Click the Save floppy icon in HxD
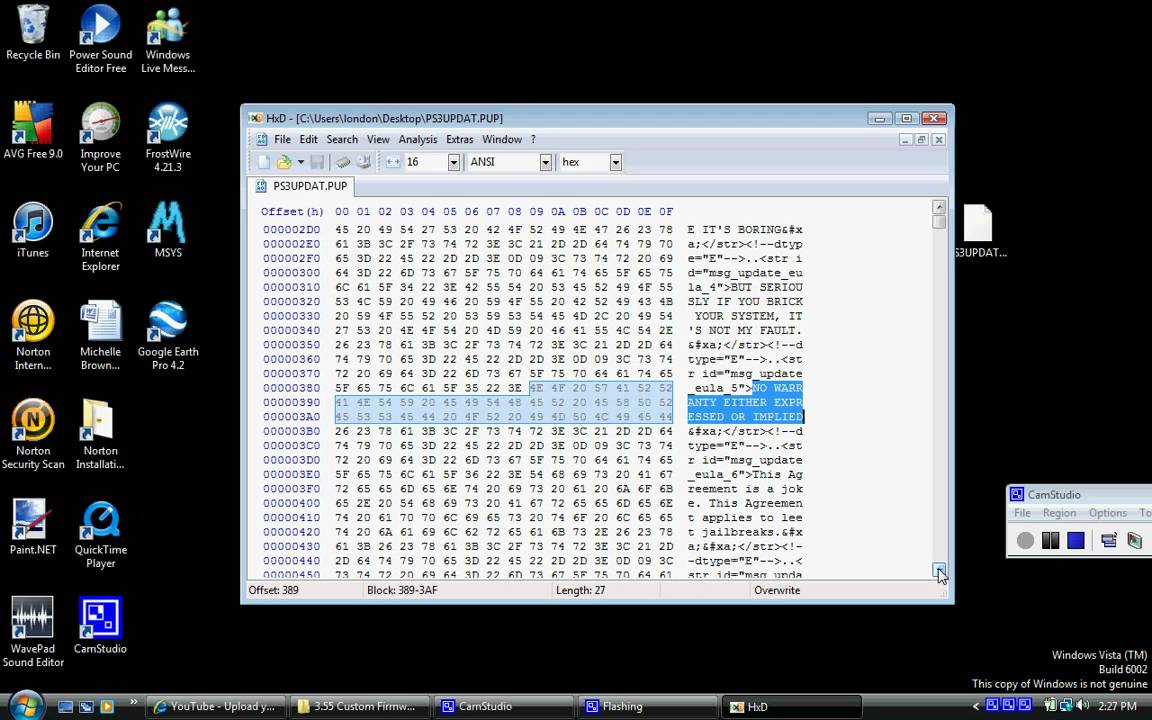The height and width of the screenshot is (720, 1152). (317, 162)
